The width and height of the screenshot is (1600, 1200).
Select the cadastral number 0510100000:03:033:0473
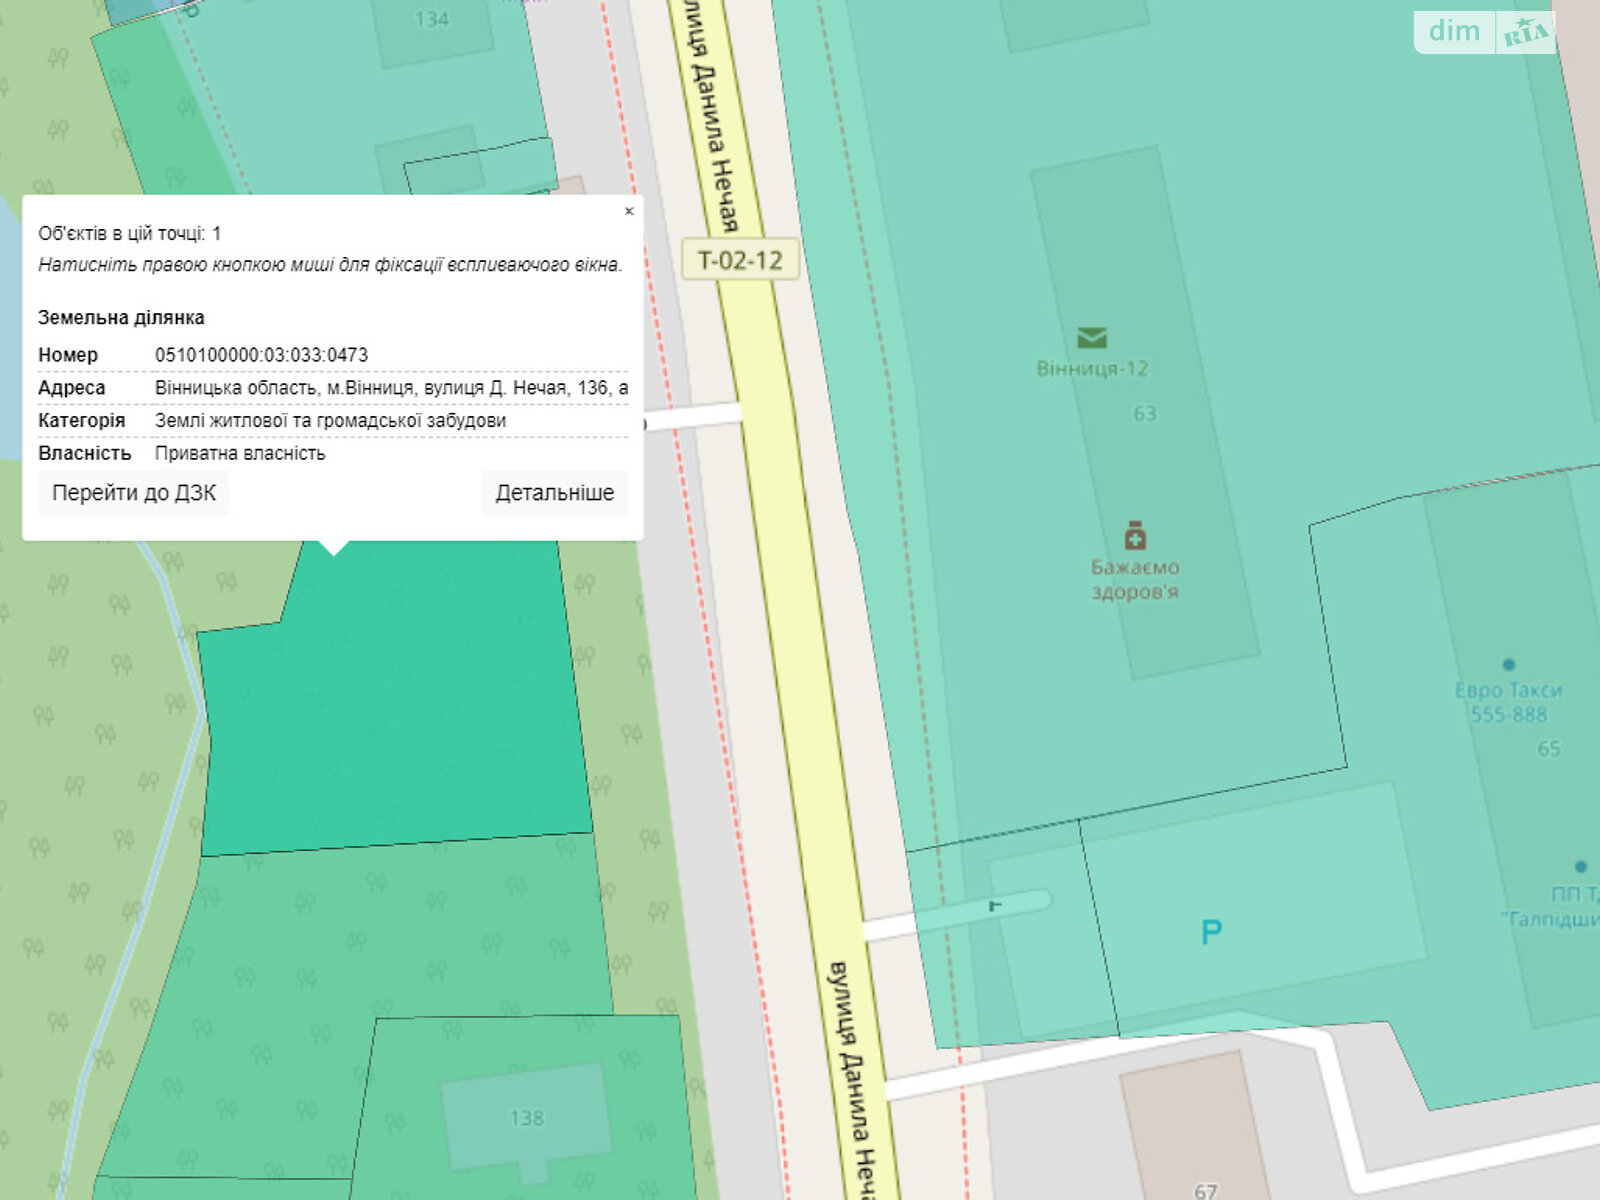tap(261, 355)
